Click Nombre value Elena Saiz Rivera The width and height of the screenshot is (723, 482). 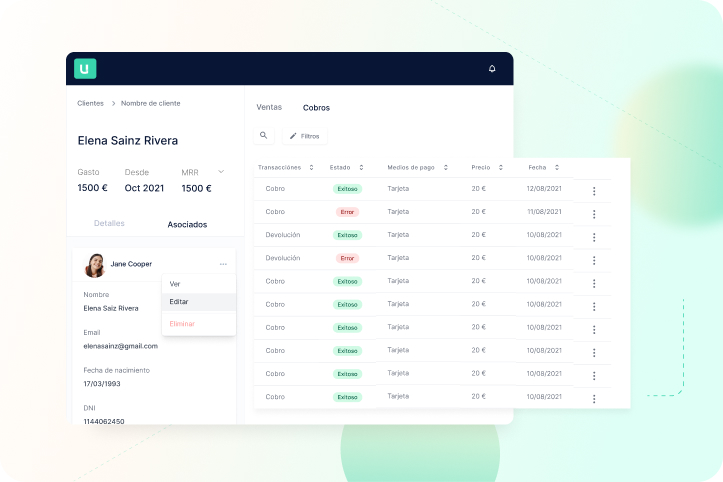pyautogui.click(x=111, y=308)
